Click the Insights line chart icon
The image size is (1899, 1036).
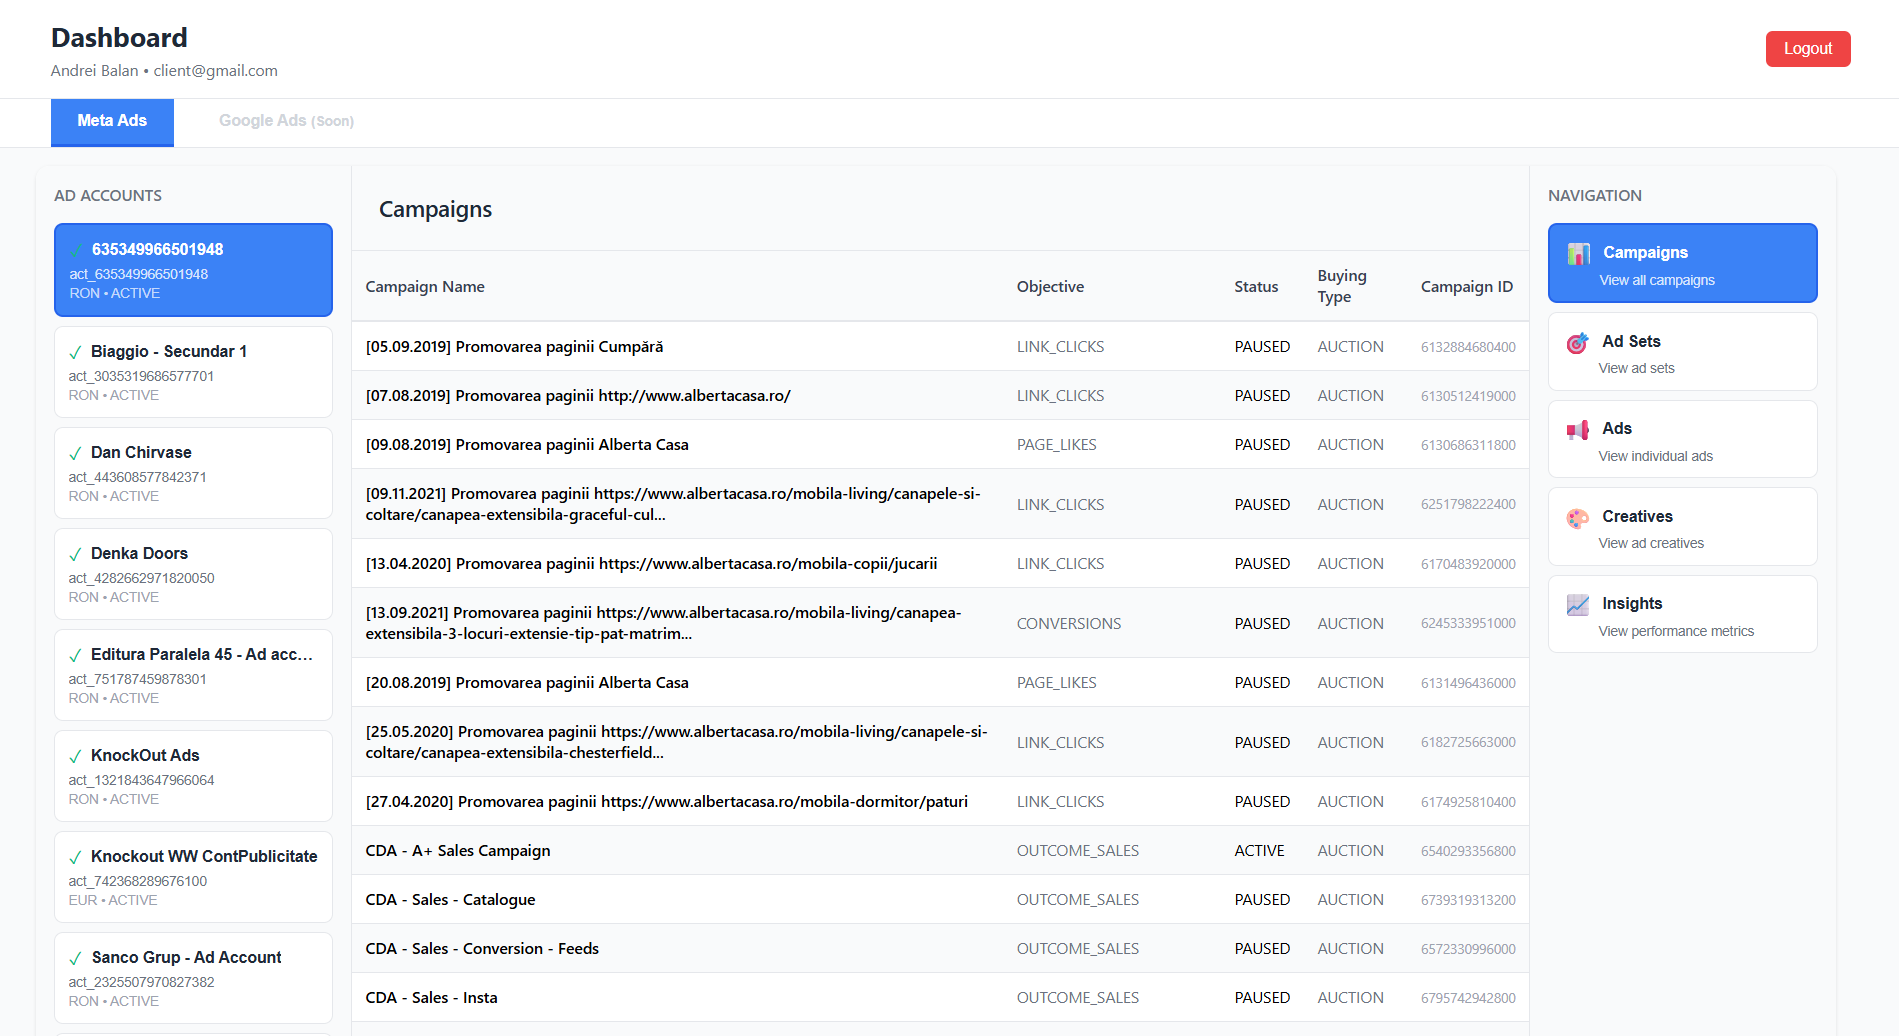tap(1578, 605)
